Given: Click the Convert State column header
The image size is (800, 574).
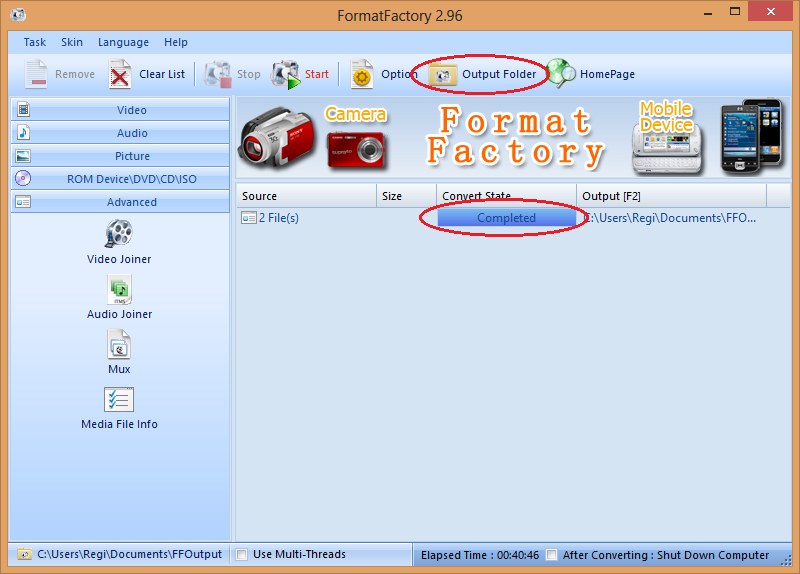Looking at the screenshot, I should point(506,196).
